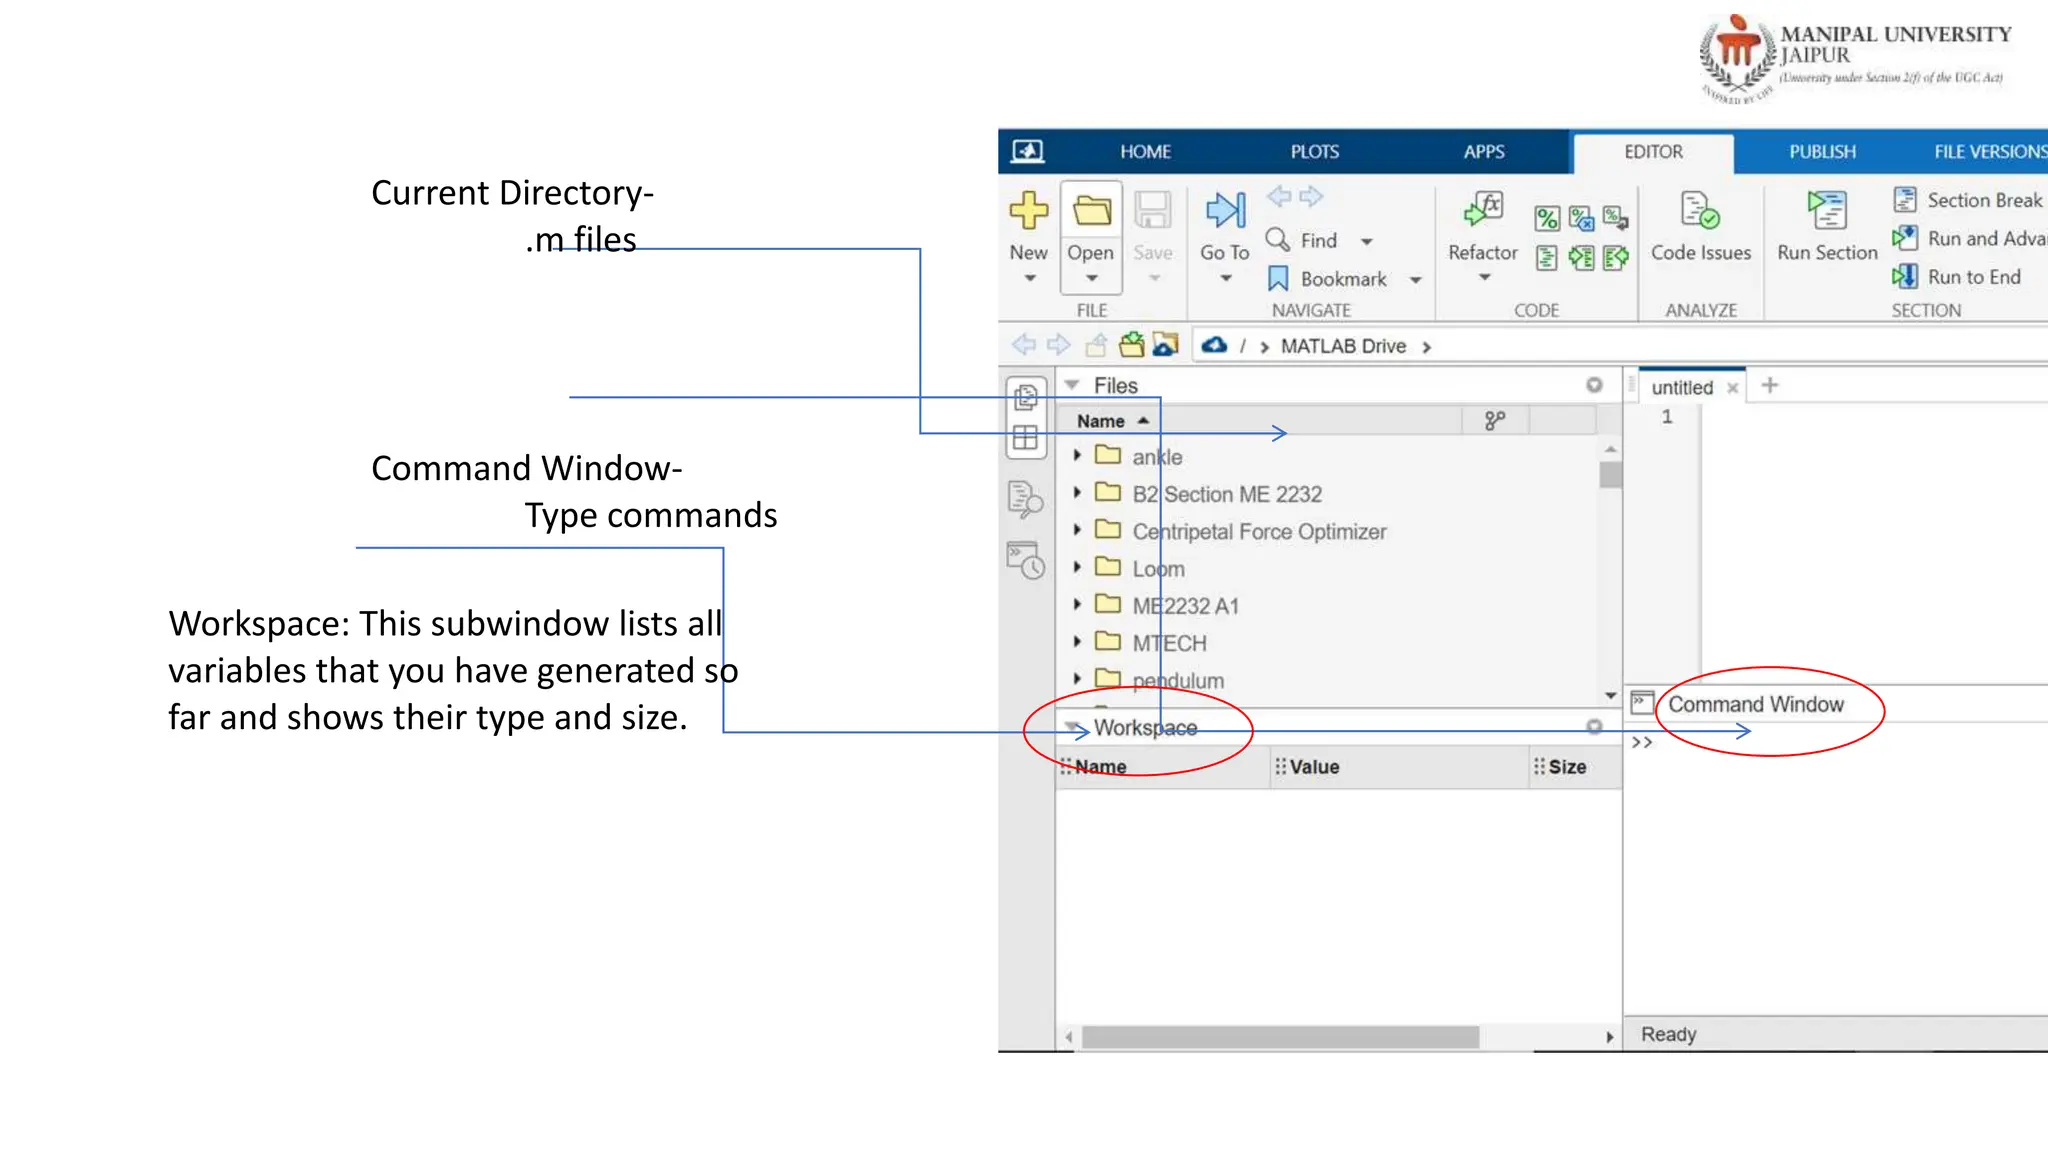Viewport: 2048px width, 1152px height.
Task: Click the comment percent icon in Code group
Action: [x=1546, y=218]
